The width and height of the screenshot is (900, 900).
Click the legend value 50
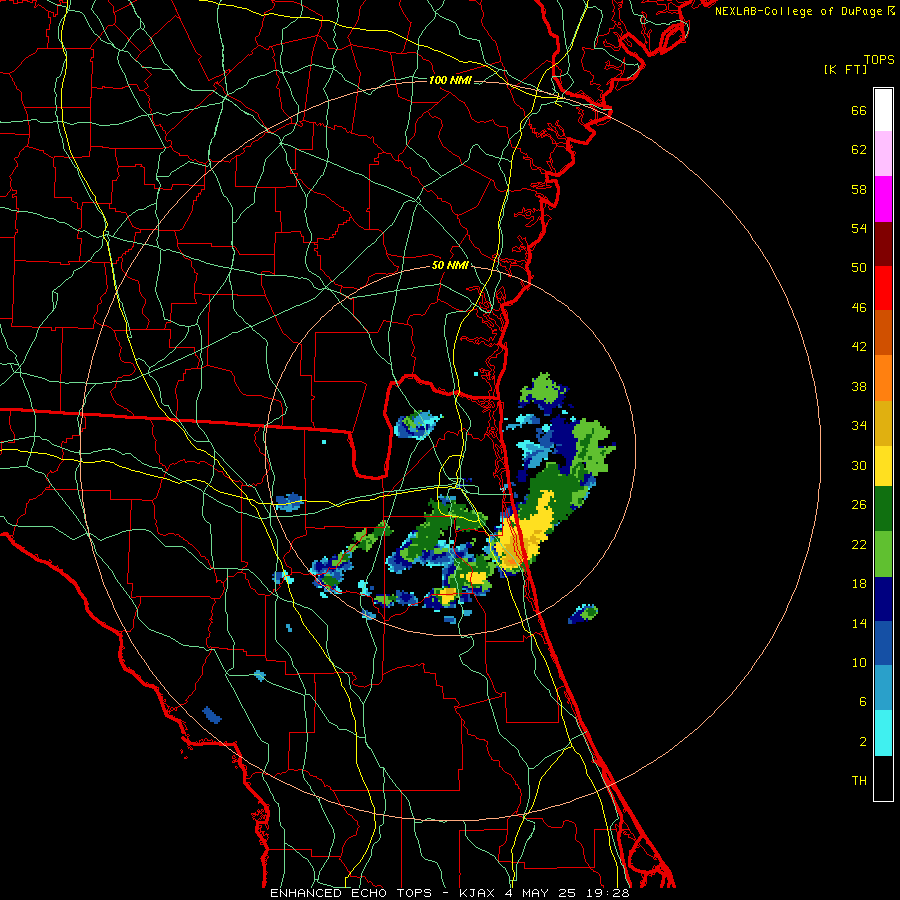tap(859, 268)
